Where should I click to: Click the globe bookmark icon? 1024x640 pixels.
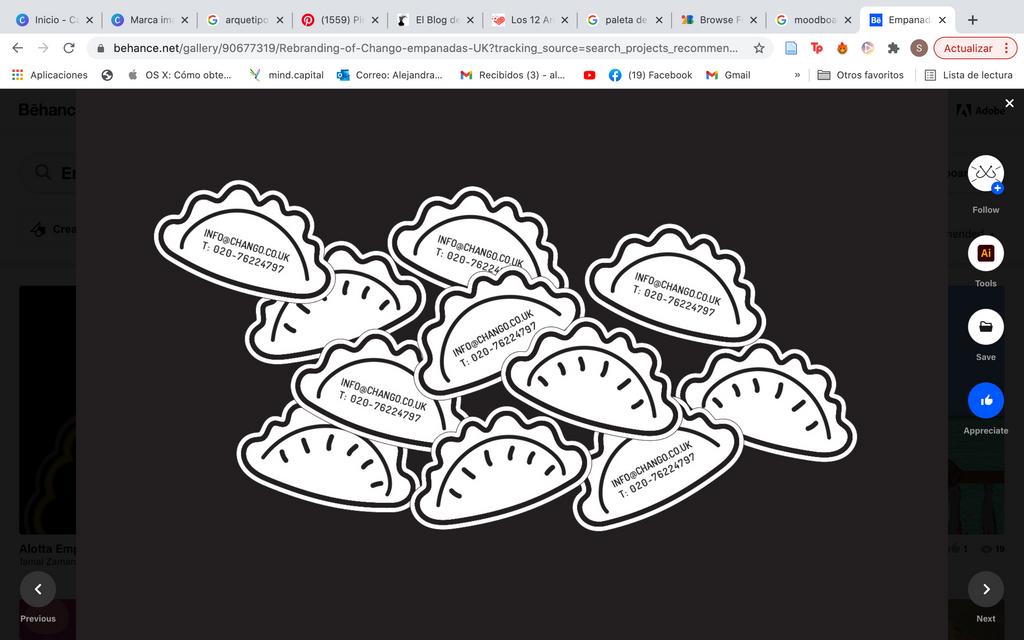(x=107, y=75)
